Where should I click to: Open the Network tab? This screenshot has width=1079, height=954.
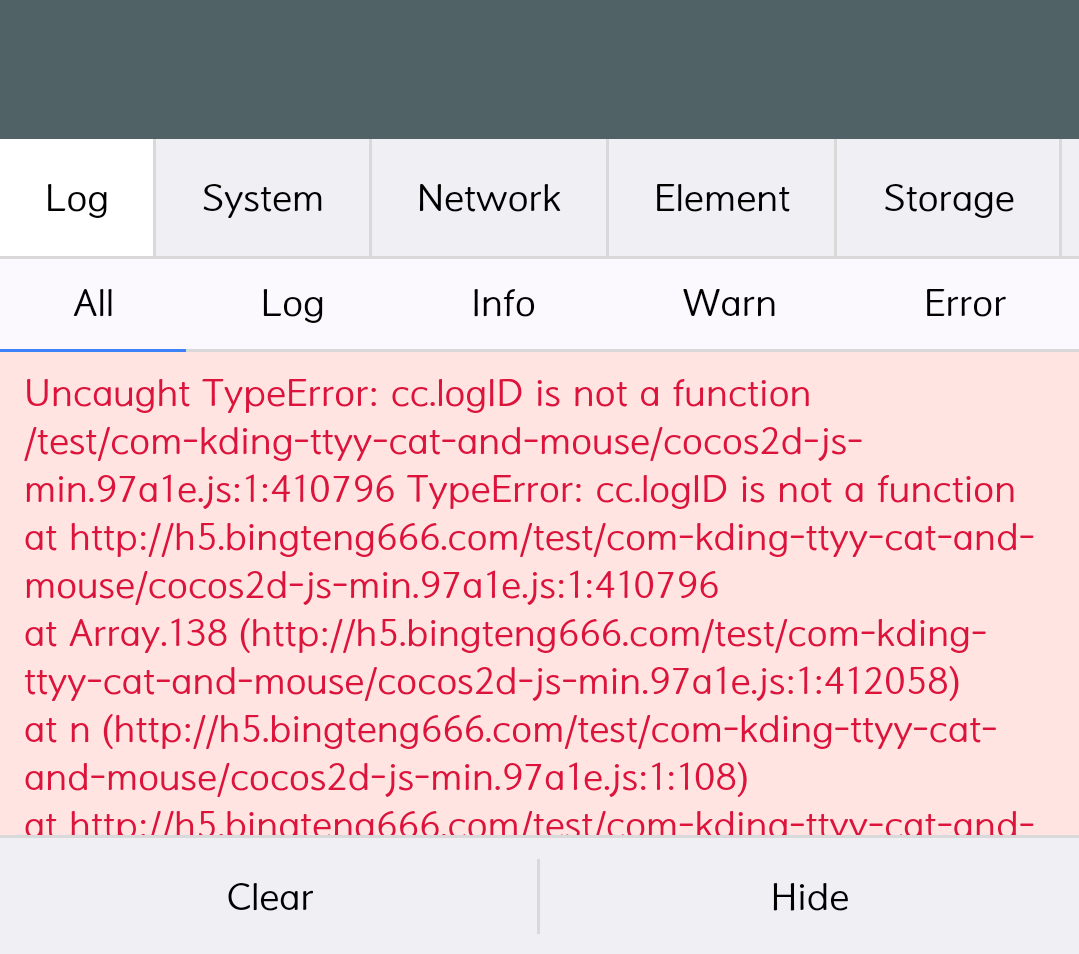pyautogui.click(x=489, y=198)
